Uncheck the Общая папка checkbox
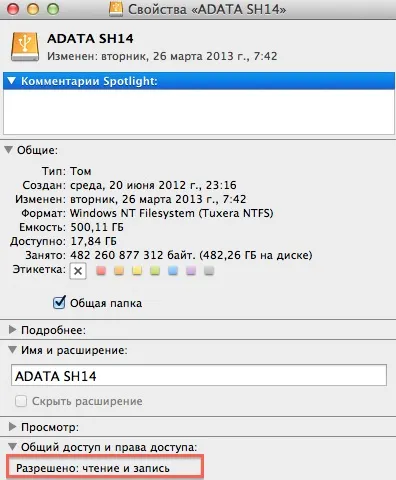 click(59, 302)
